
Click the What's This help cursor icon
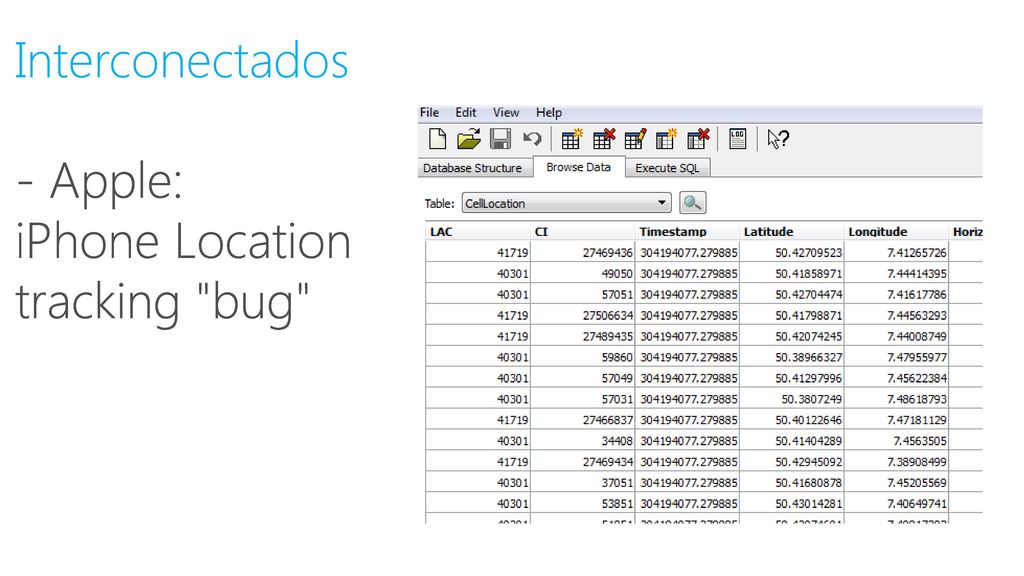click(x=778, y=139)
